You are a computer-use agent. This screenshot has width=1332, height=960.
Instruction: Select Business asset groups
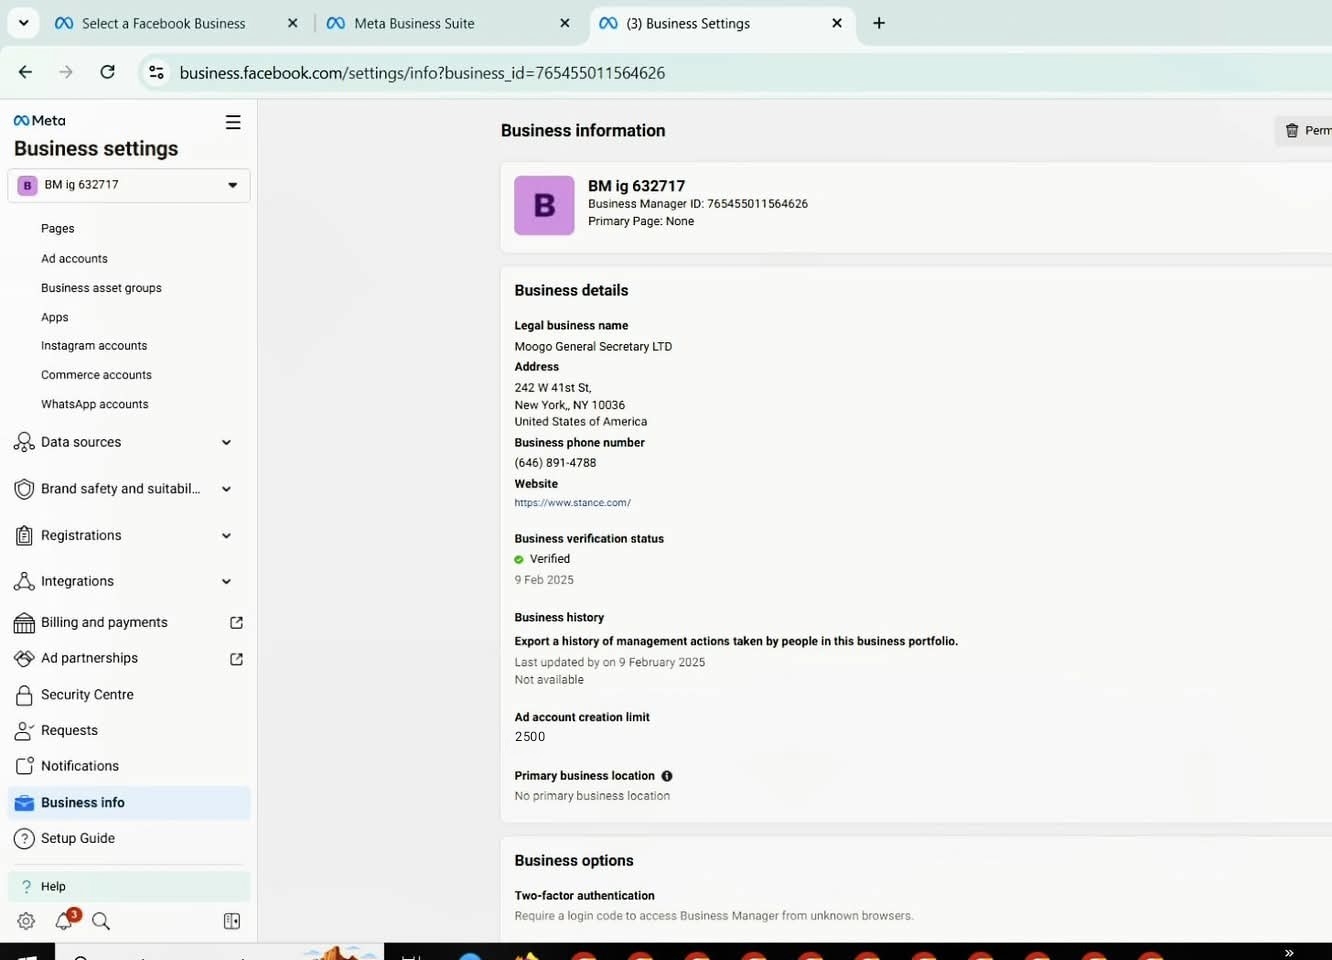point(101,288)
